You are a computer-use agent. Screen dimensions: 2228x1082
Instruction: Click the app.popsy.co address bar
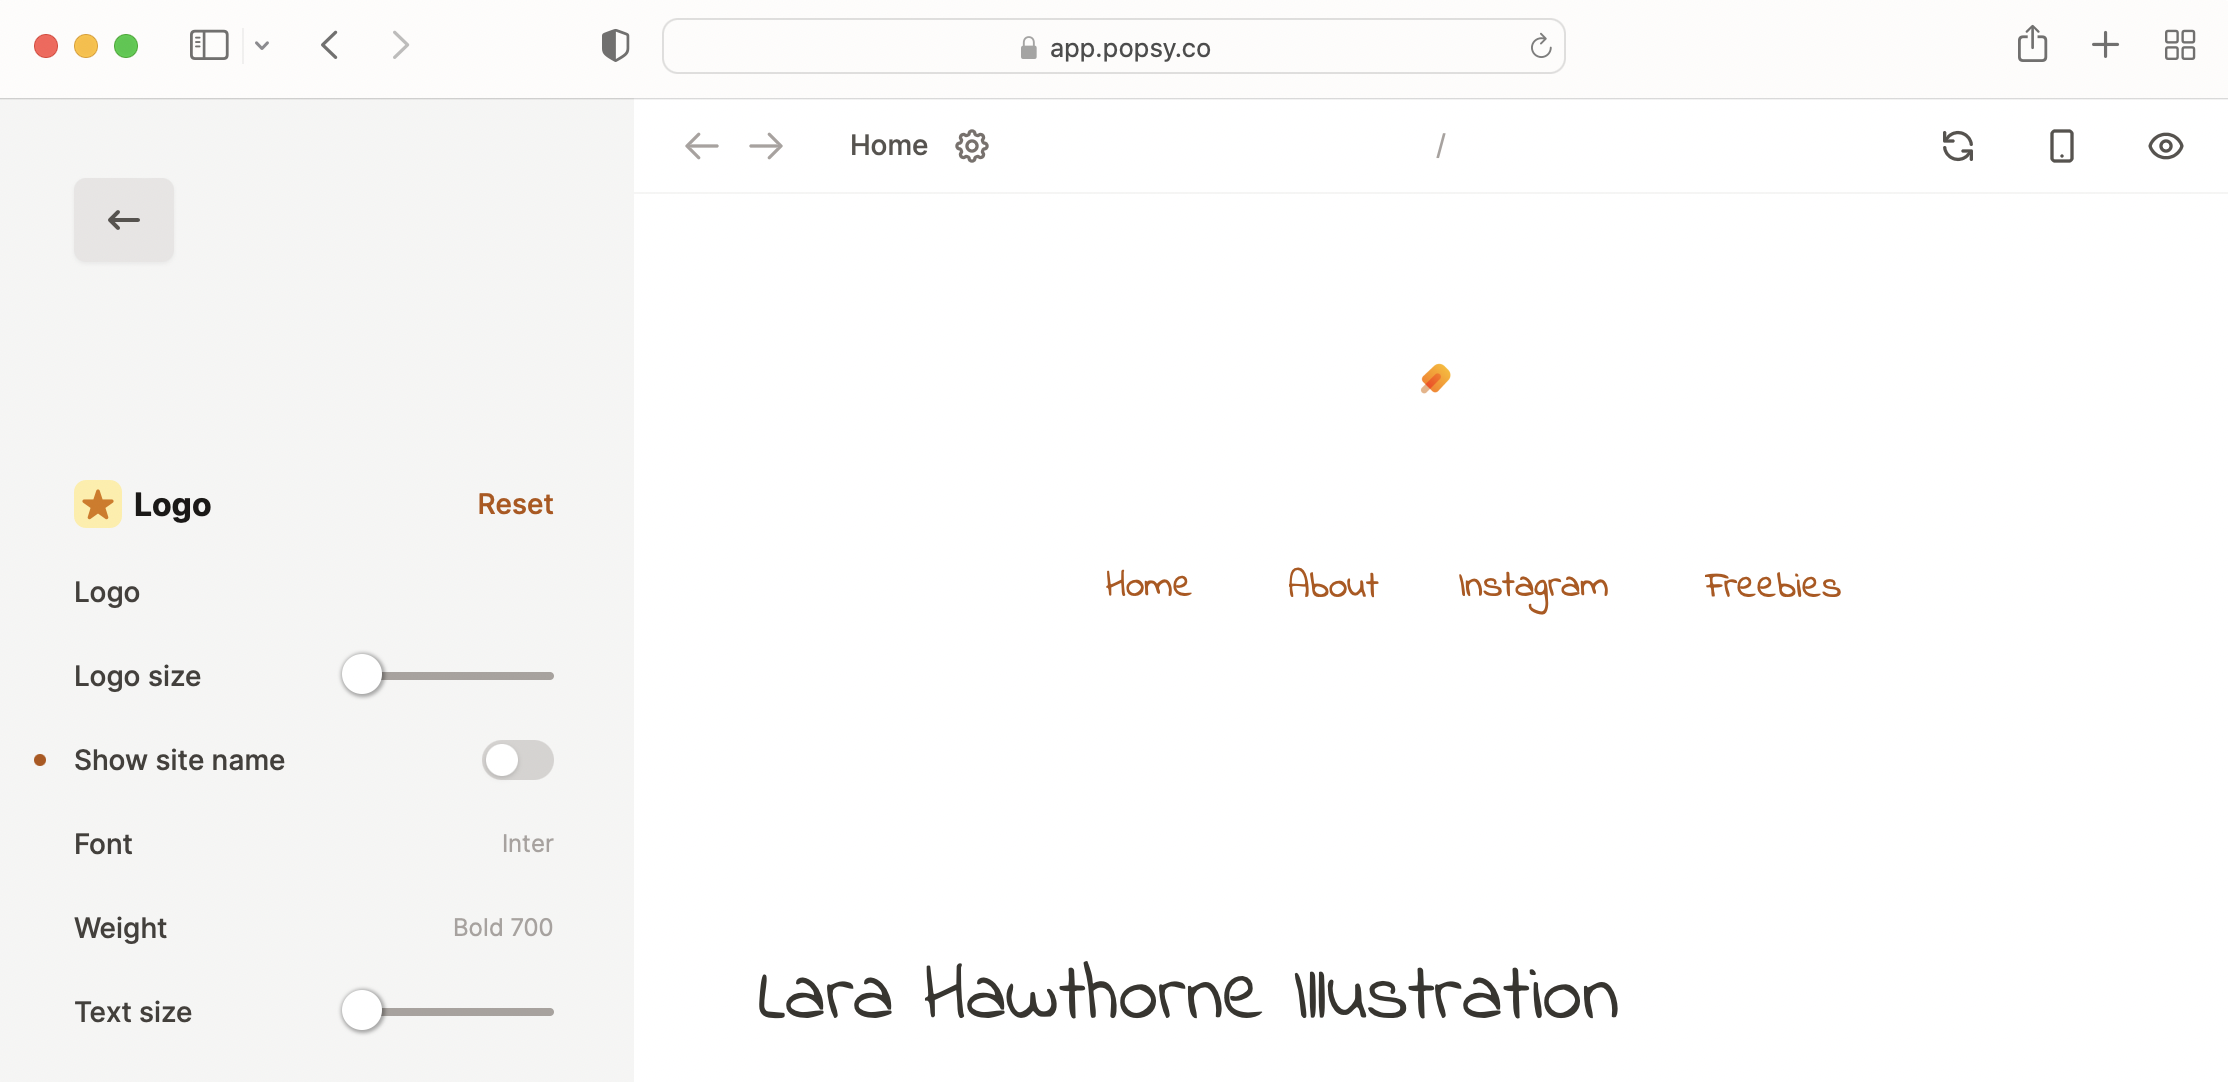(1113, 47)
